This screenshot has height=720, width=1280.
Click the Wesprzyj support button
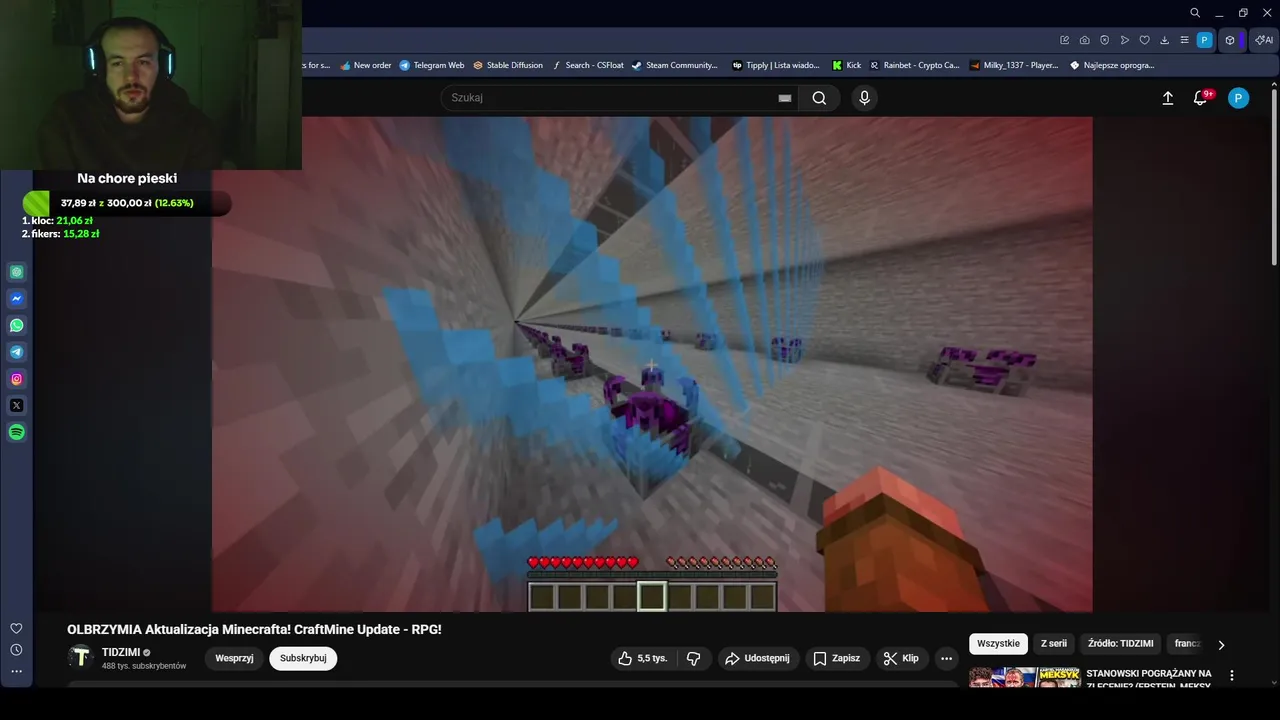[x=234, y=658]
